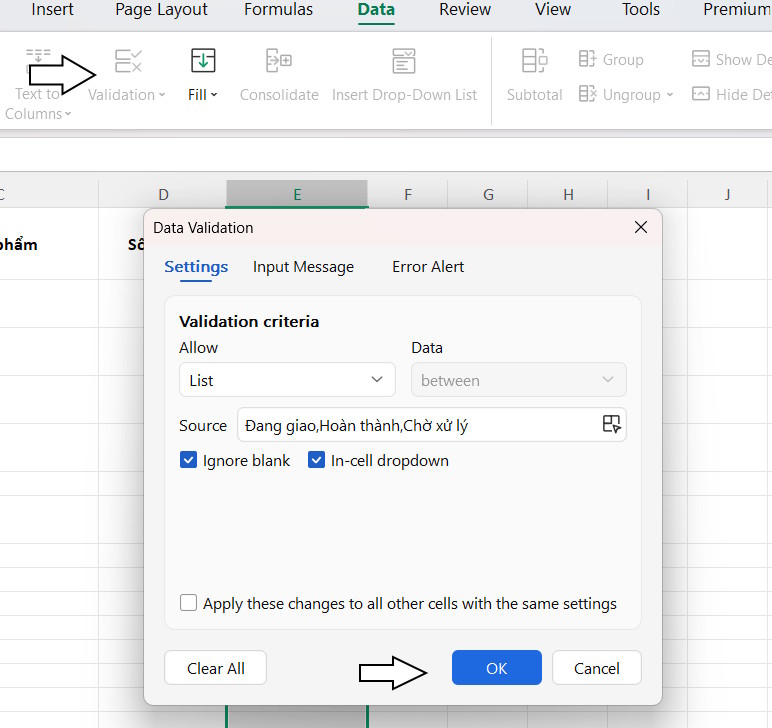This screenshot has width=772, height=728.
Task: Click the Group icon
Action: coord(587,59)
